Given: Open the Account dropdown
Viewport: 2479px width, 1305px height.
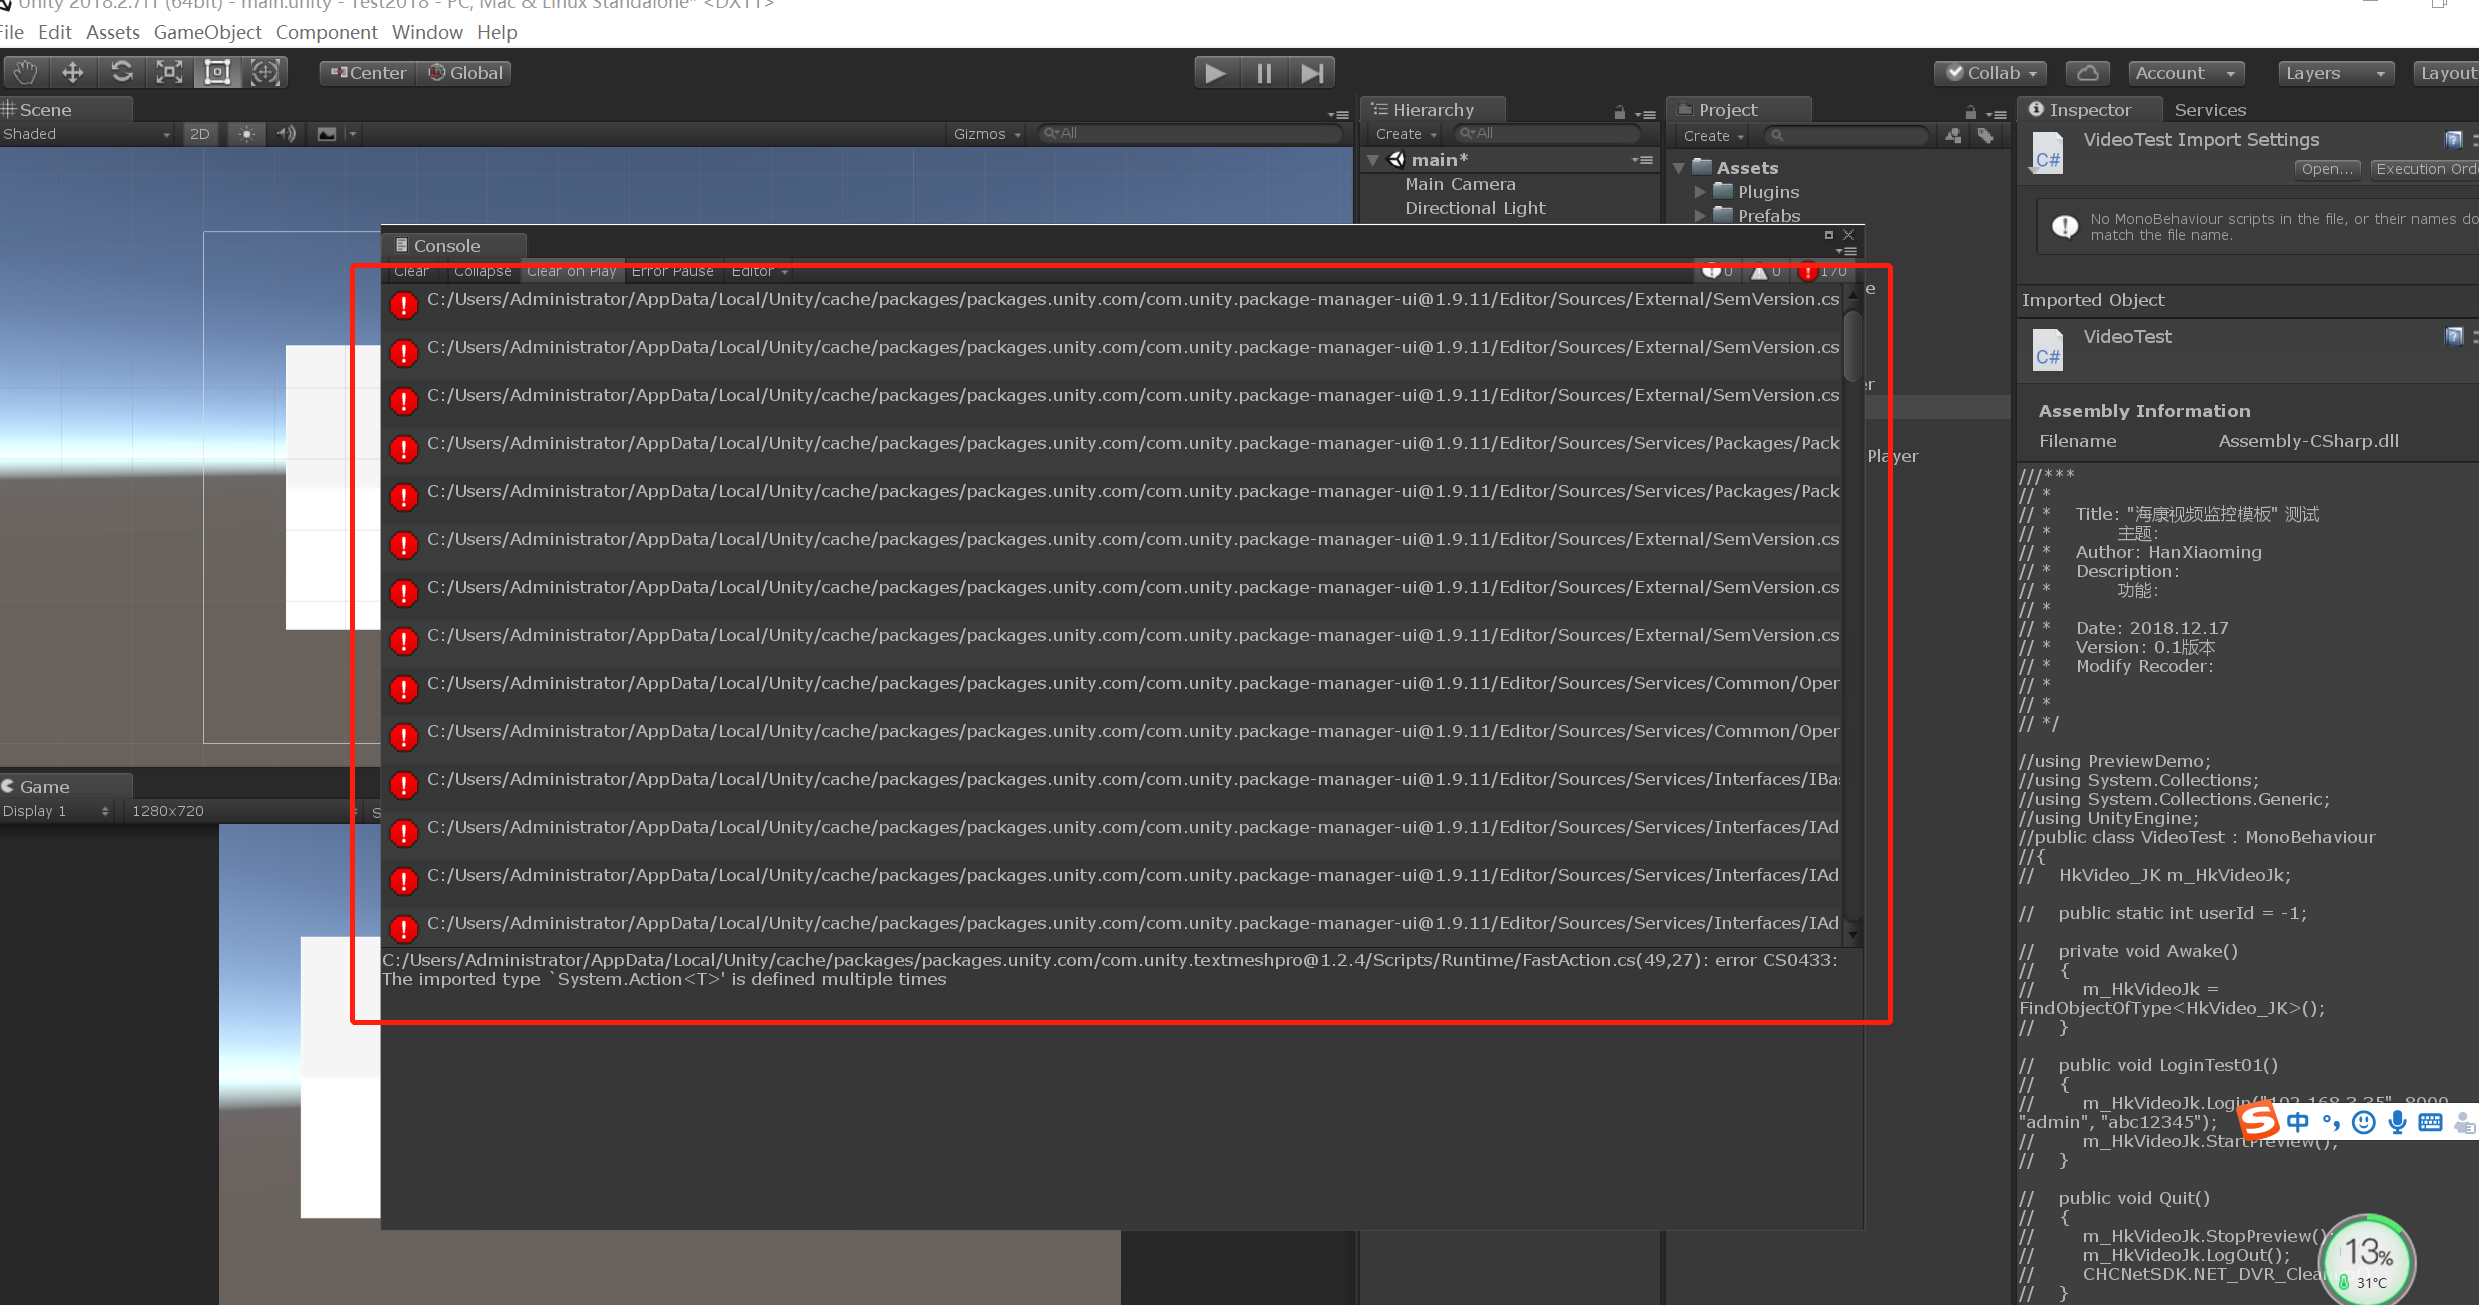Looking at the screenshot, I should [2185, 73].
